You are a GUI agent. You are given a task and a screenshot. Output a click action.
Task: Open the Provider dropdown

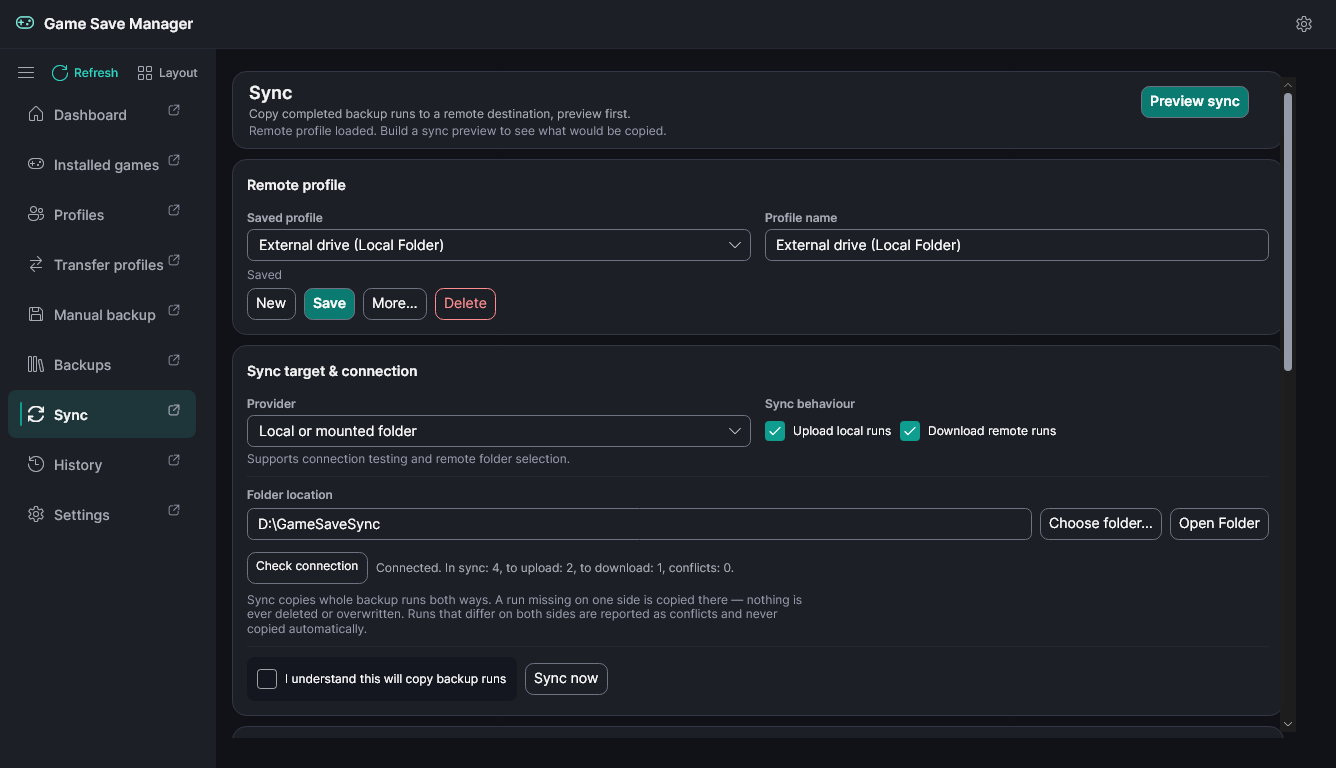pos(498,431)
